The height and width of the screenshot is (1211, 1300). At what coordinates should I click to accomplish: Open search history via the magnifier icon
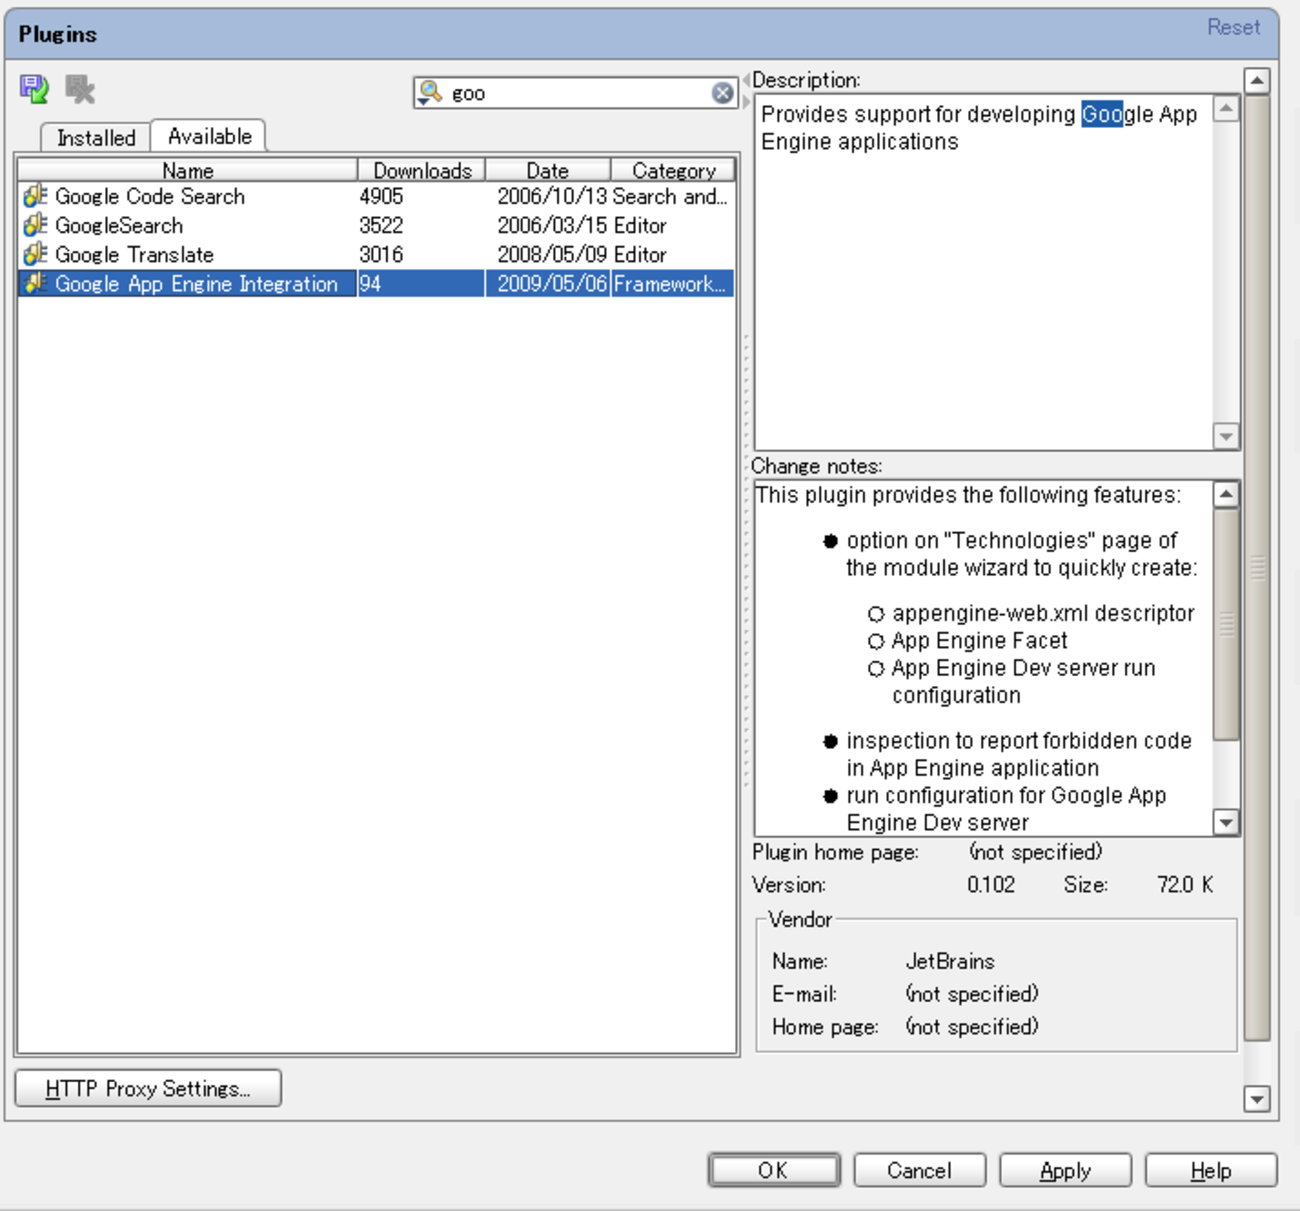[x=430, y=93]
